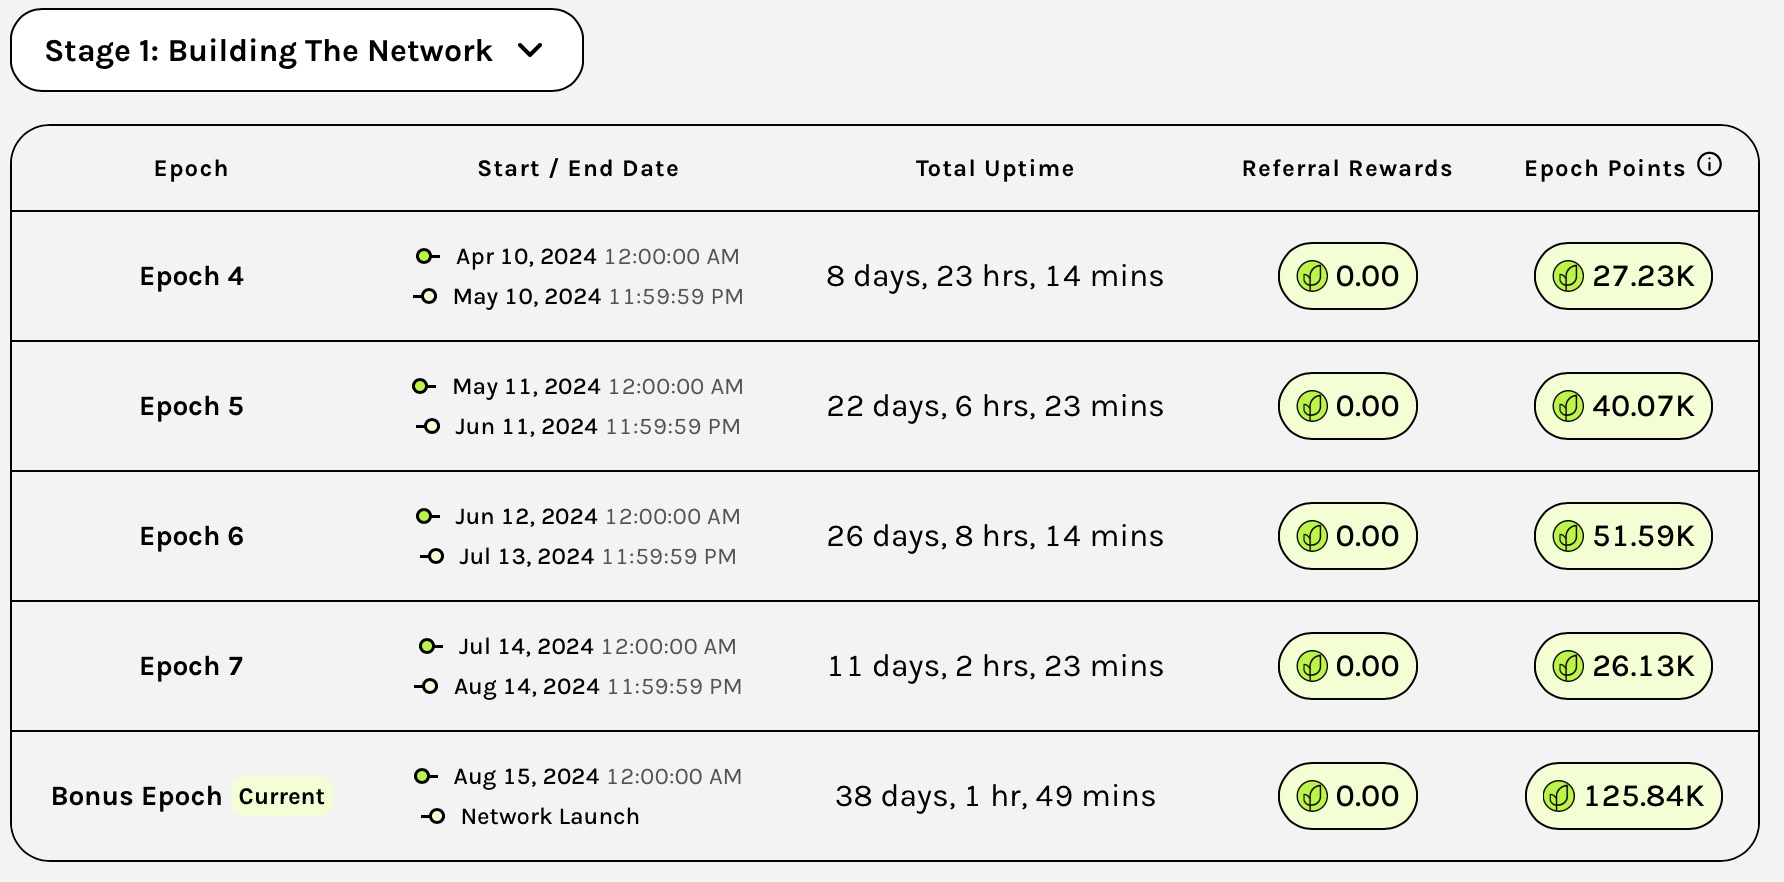Select the Current tag beside Bonus Epoch
The image size is (1784, 882).
tap(282, 796)
